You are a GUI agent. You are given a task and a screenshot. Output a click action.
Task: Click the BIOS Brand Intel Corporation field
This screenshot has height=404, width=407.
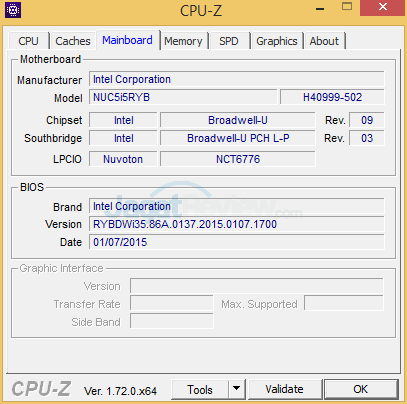pos(237,206)
